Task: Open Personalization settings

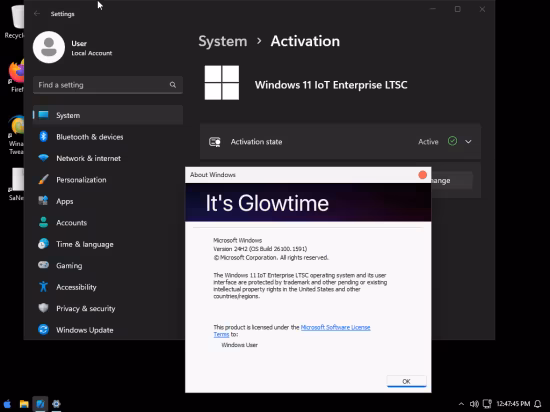Action: tap(108, 180)
